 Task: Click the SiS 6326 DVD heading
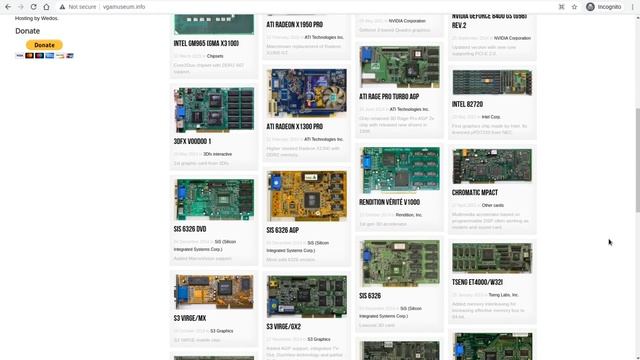pyautogui.click(x=190, y=229)
